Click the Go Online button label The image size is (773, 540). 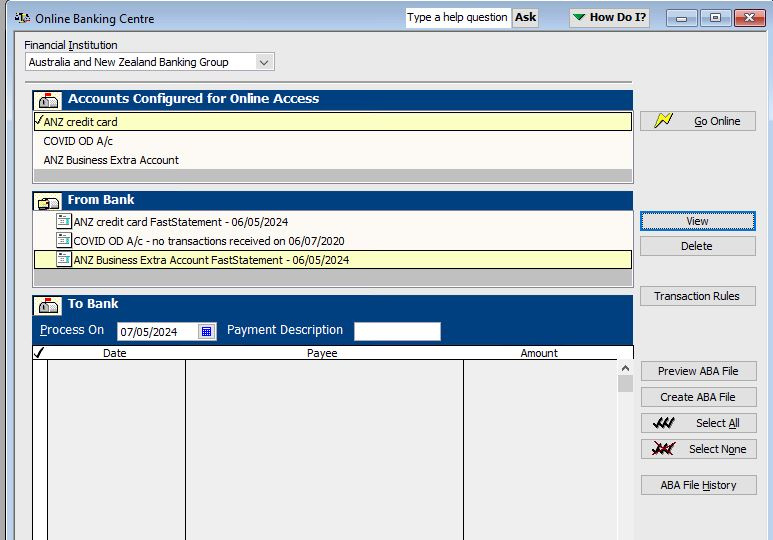[x=717, y=121]
